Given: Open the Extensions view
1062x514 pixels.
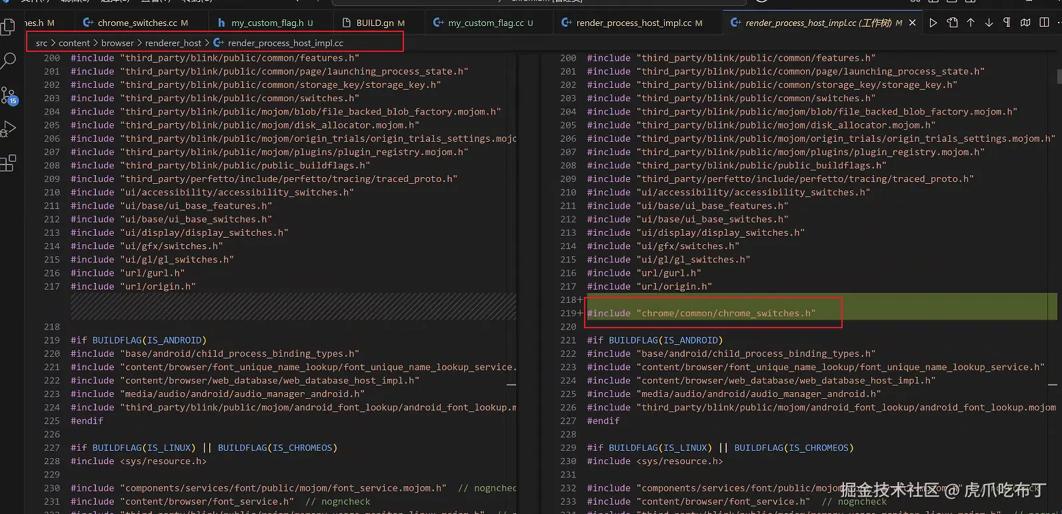Looking at the screenshot, I should coord(8,163).
